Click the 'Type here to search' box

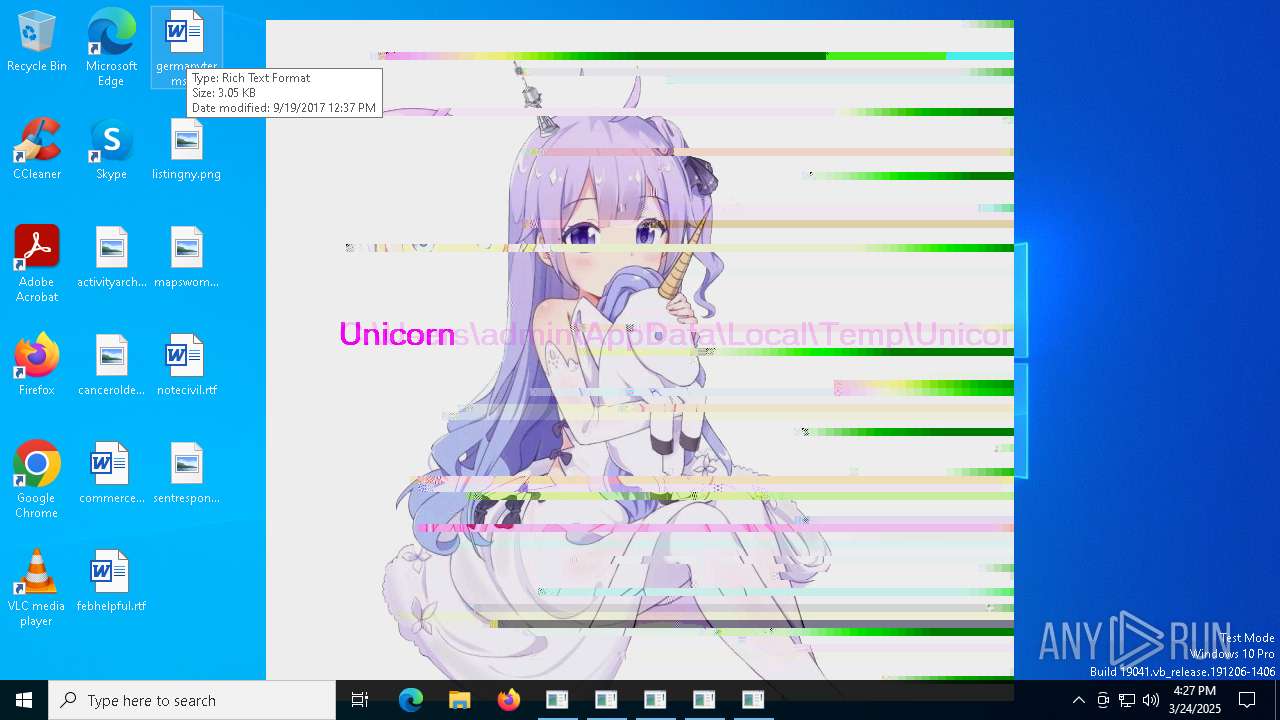point(192,700)
